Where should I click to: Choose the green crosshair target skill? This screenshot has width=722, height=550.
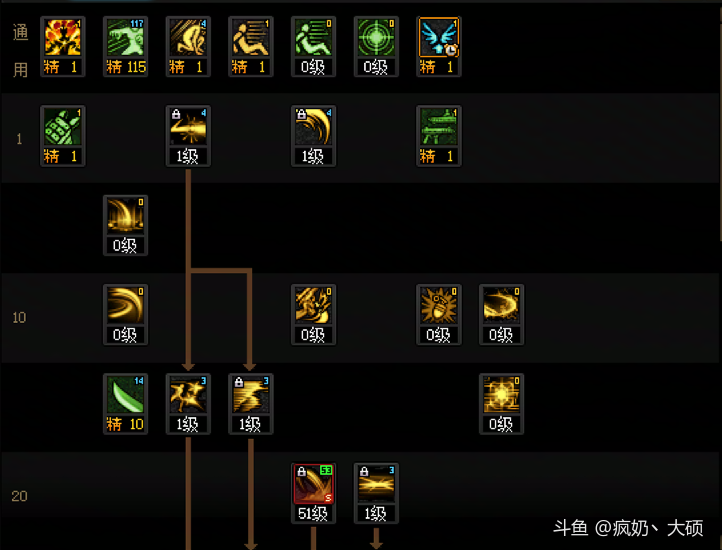pyautogui.click(x=376, y=47)
